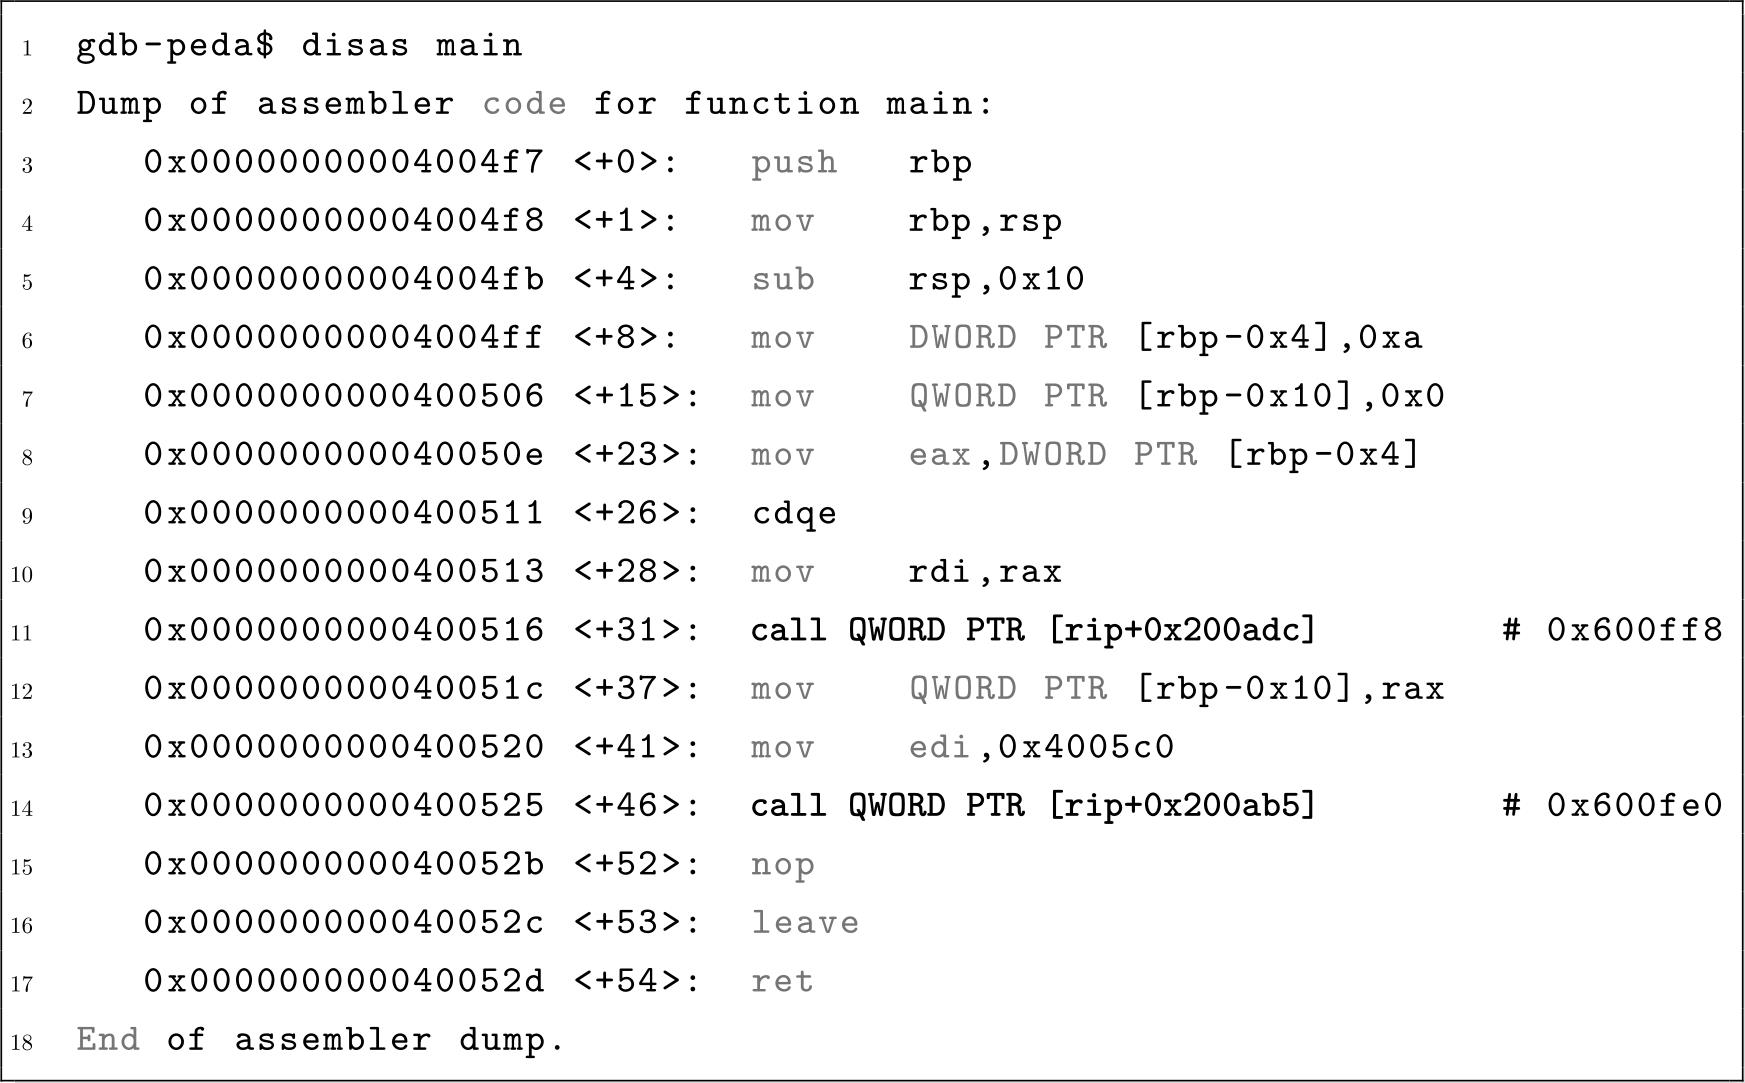1745x1083 pixels.
Task: Click line number 9 in the gutter
Action: pyautogui.click(x=27, y=516)
